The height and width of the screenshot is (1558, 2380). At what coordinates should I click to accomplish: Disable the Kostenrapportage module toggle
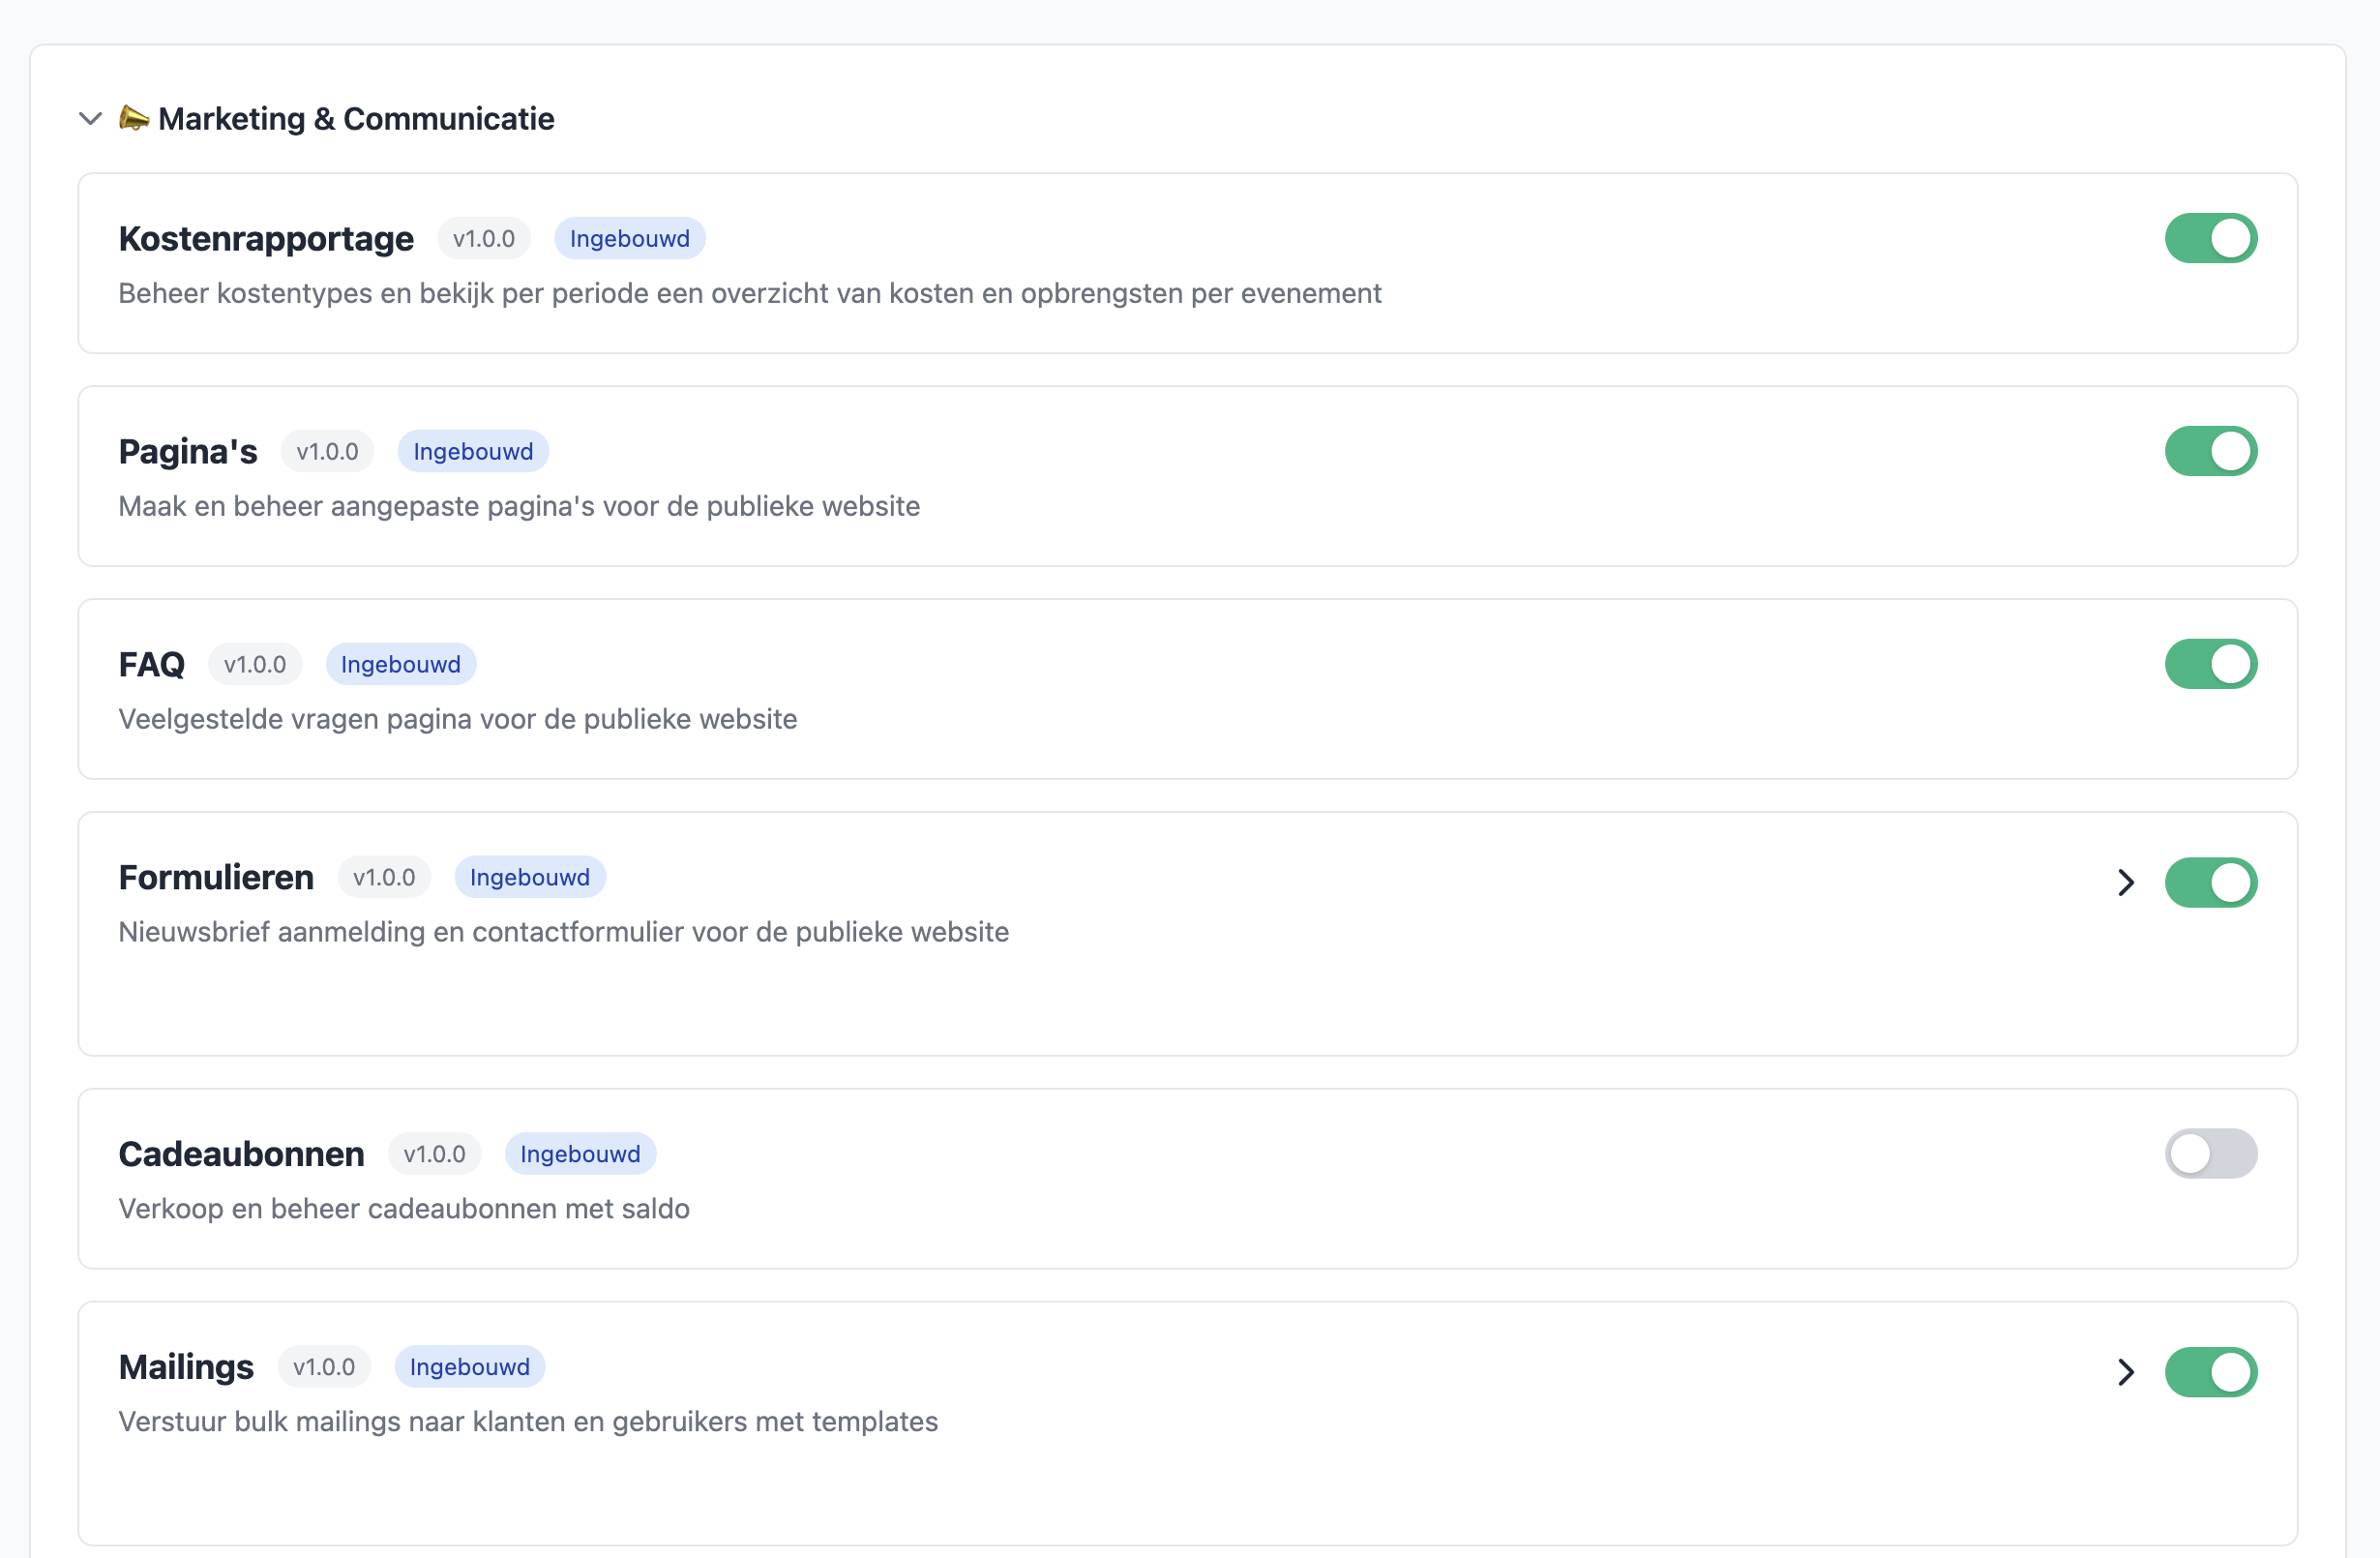(x=2210, y=239)
